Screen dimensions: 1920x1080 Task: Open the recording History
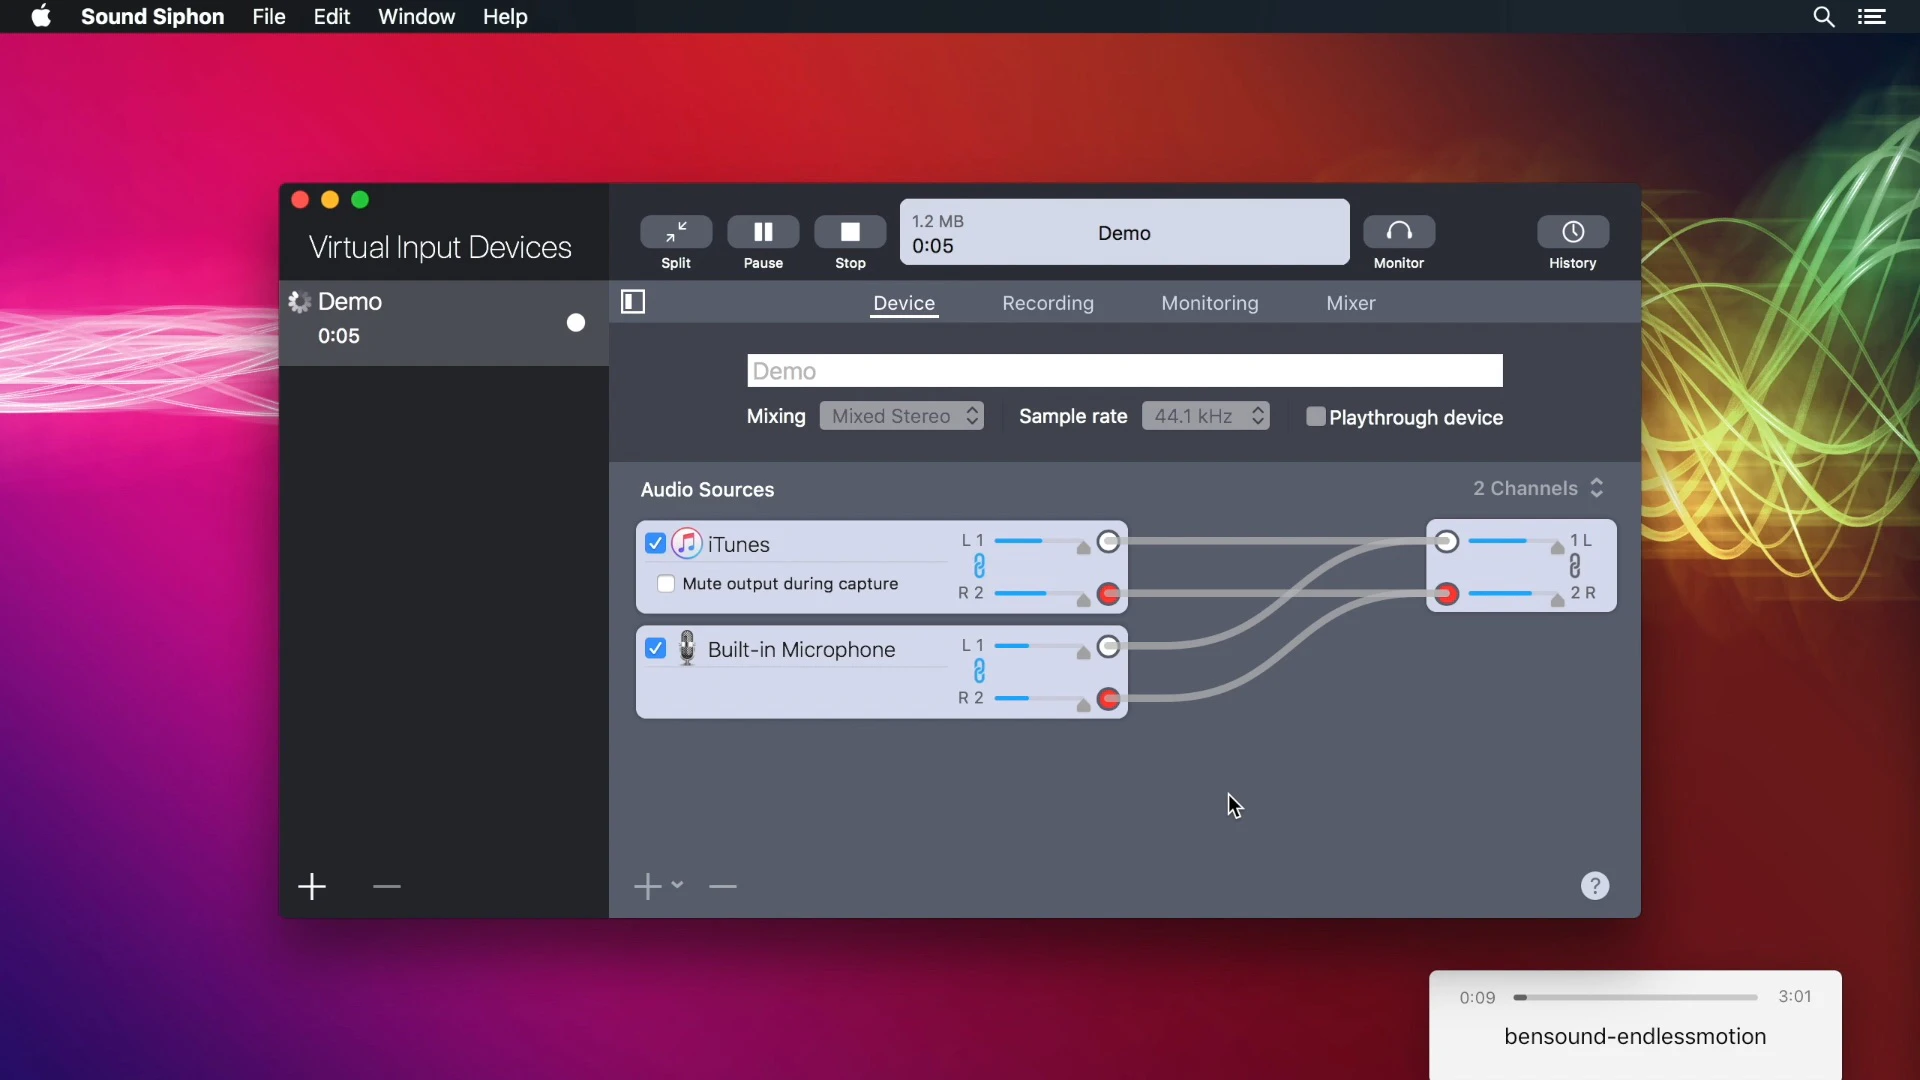coord(1572,232)
